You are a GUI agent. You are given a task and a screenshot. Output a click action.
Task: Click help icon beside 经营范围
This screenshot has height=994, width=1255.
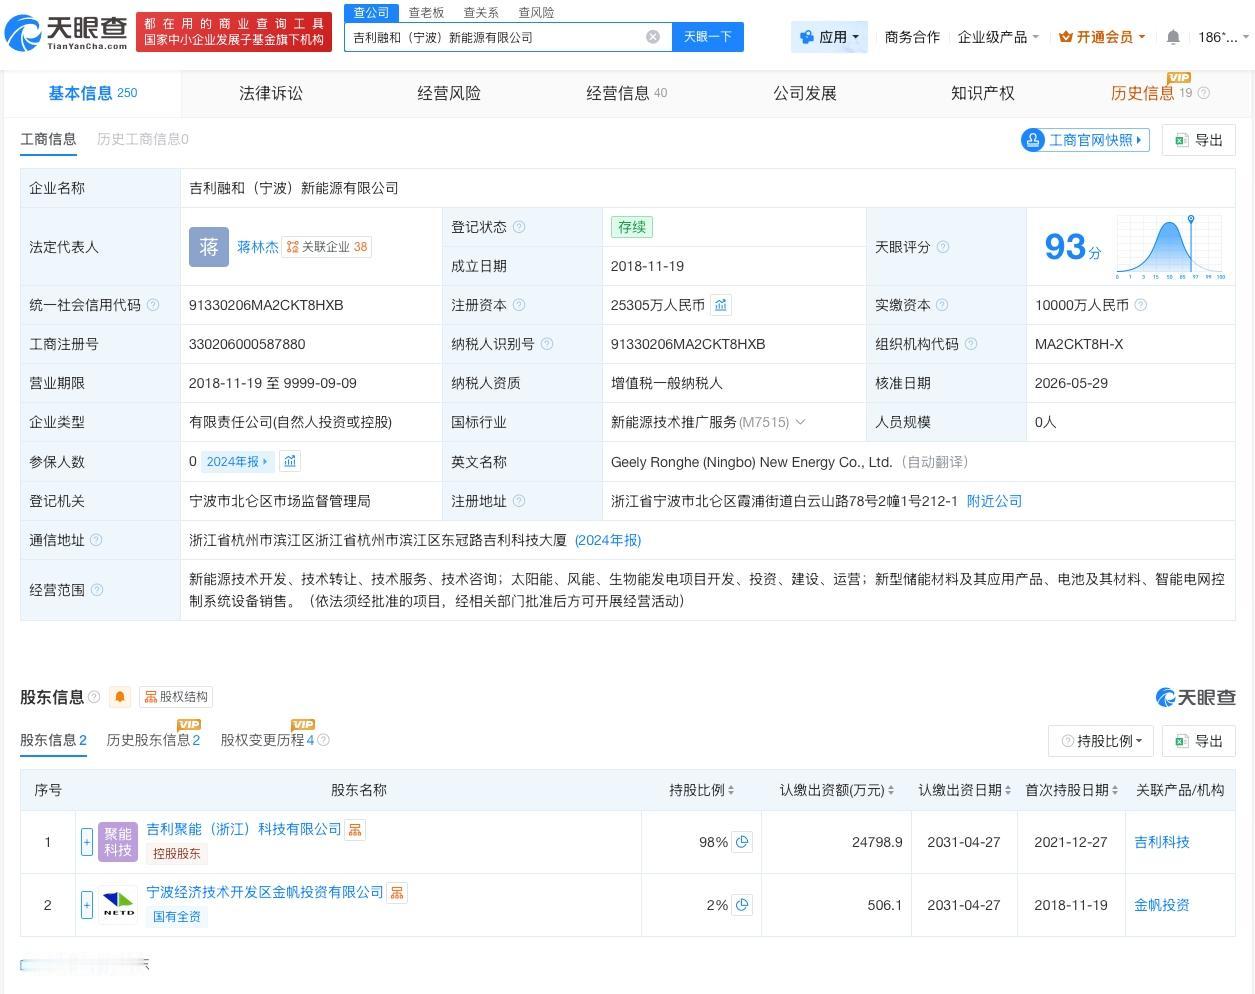coord(97,590)
